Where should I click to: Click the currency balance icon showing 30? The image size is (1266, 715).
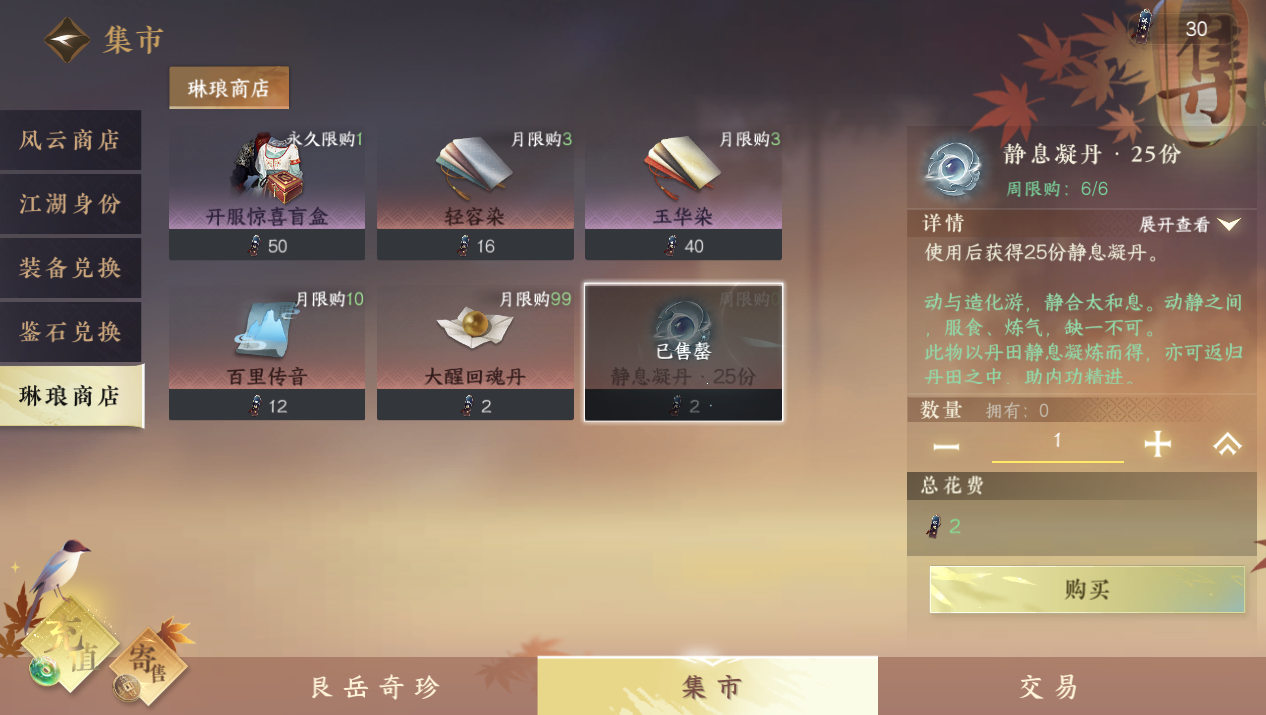point(1142,28)
